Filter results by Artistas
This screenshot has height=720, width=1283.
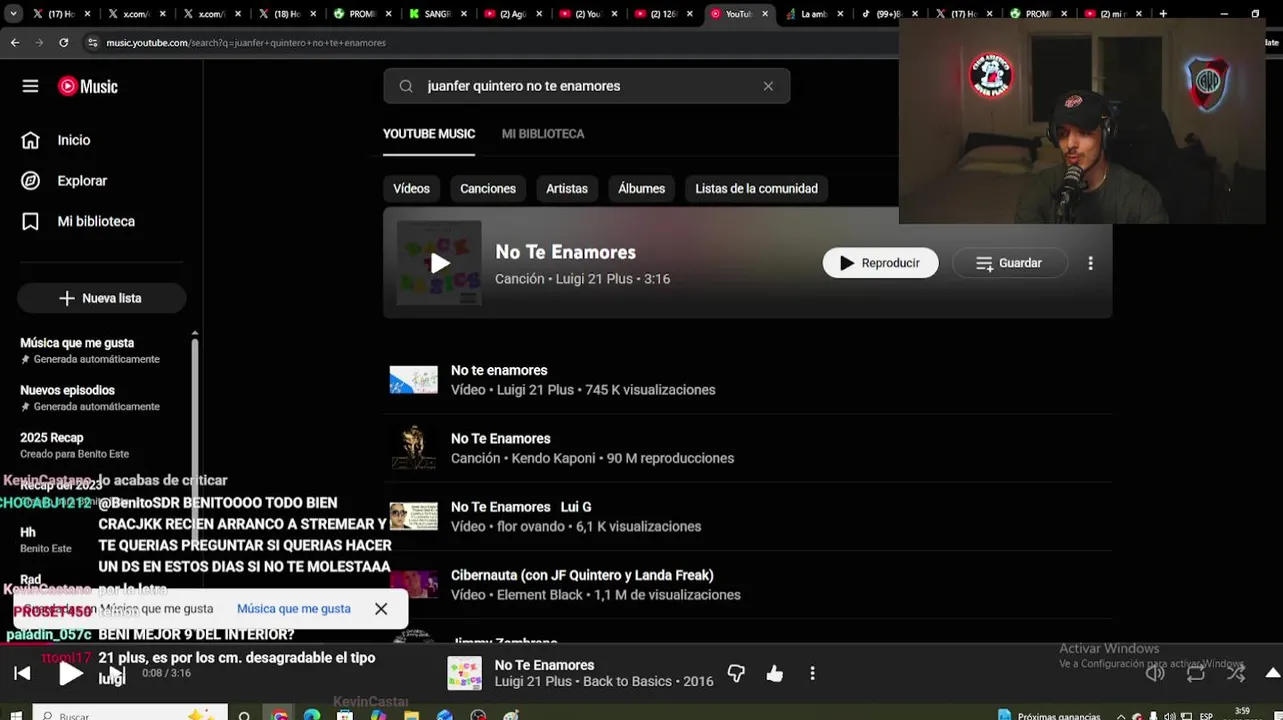click(x=567, y=188)
